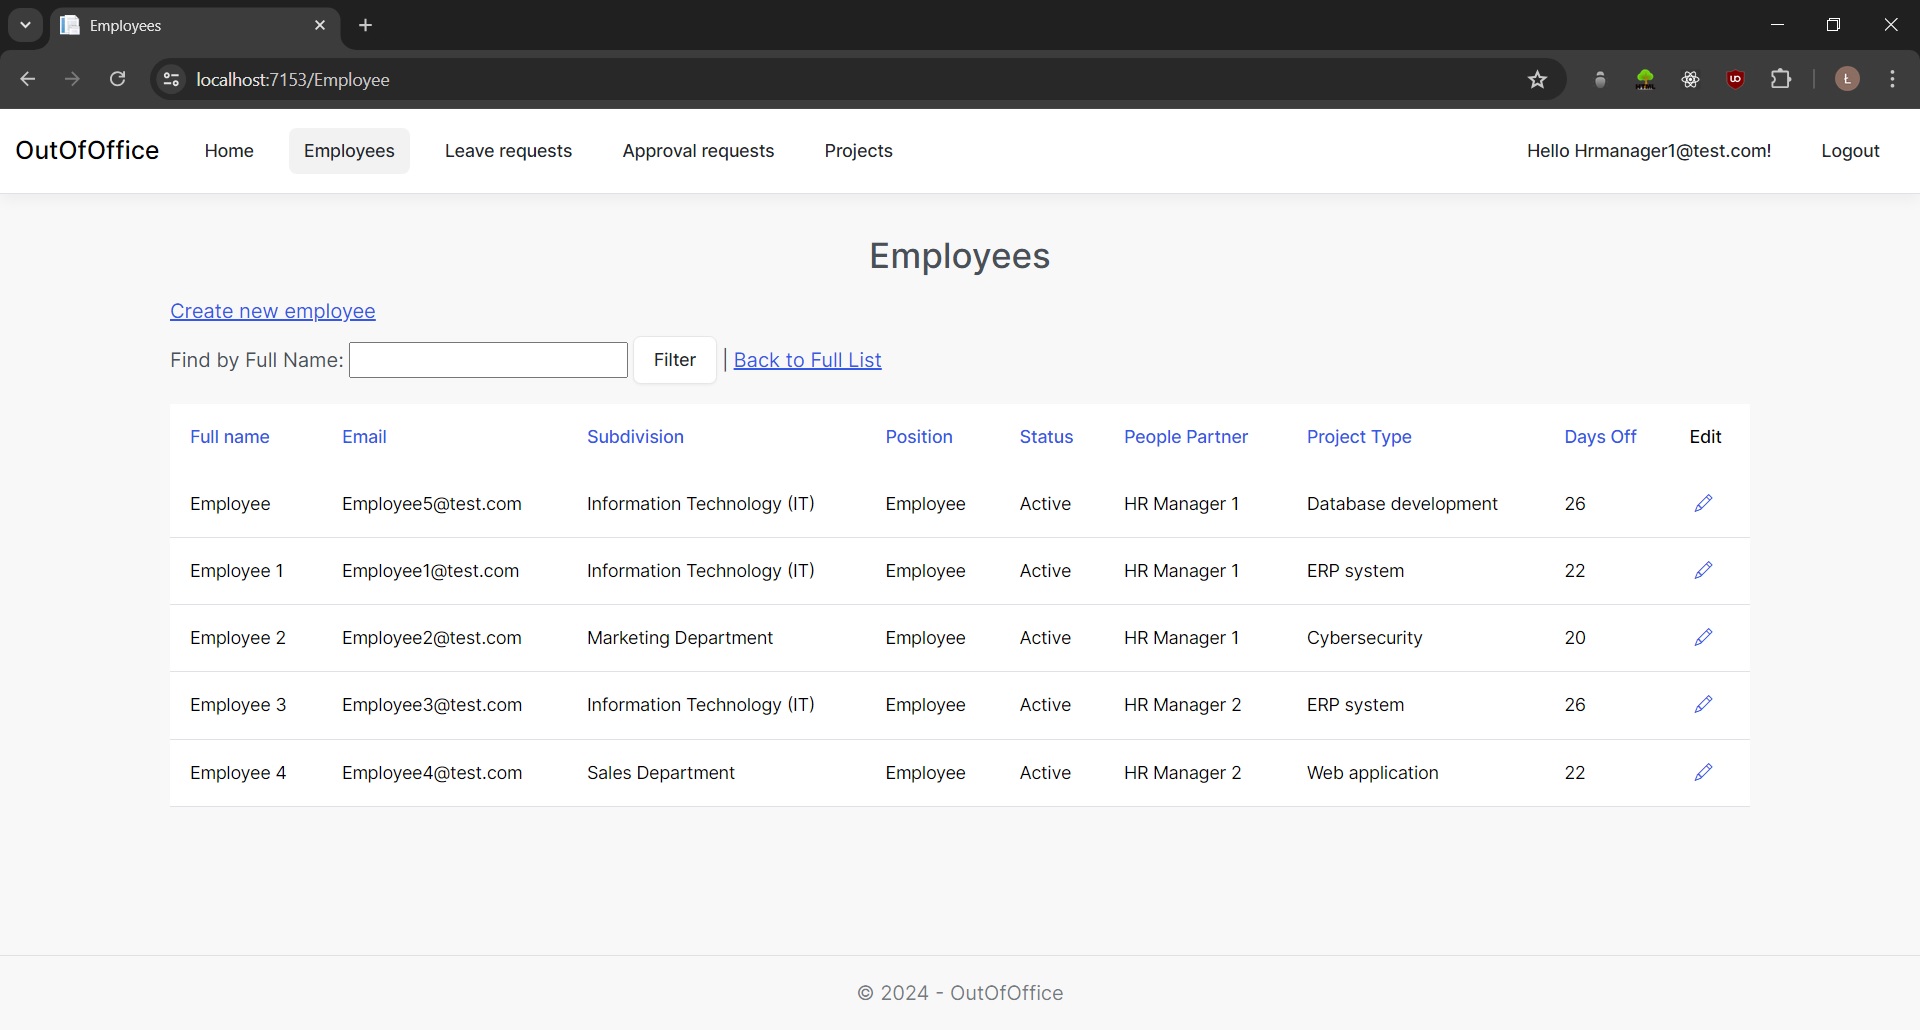1920x1030 pixels.
Task: Reload the page using the refresh icon
Action: [x=117, y=79]
